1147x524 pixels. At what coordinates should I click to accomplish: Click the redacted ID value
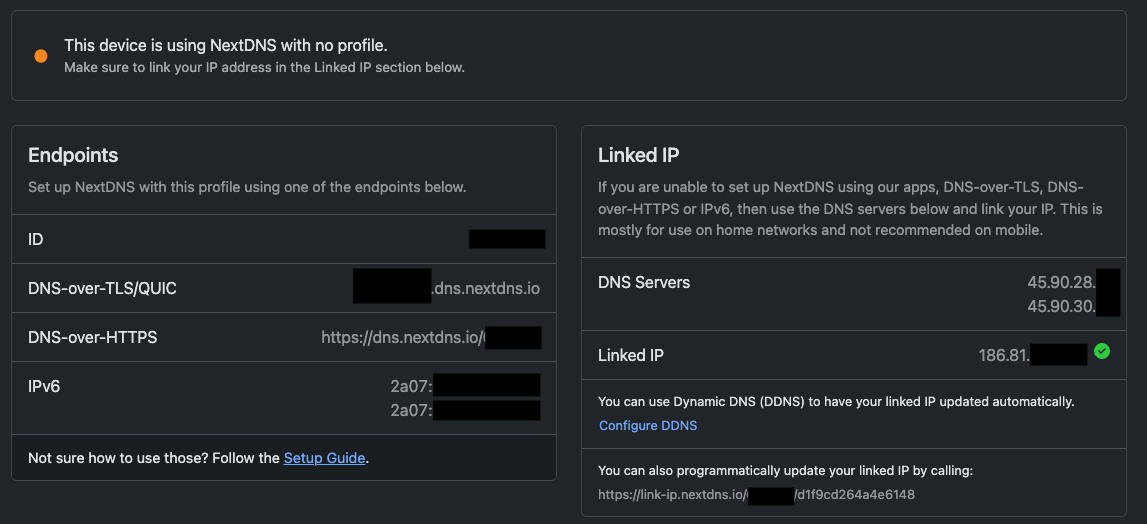coord(507,239)
